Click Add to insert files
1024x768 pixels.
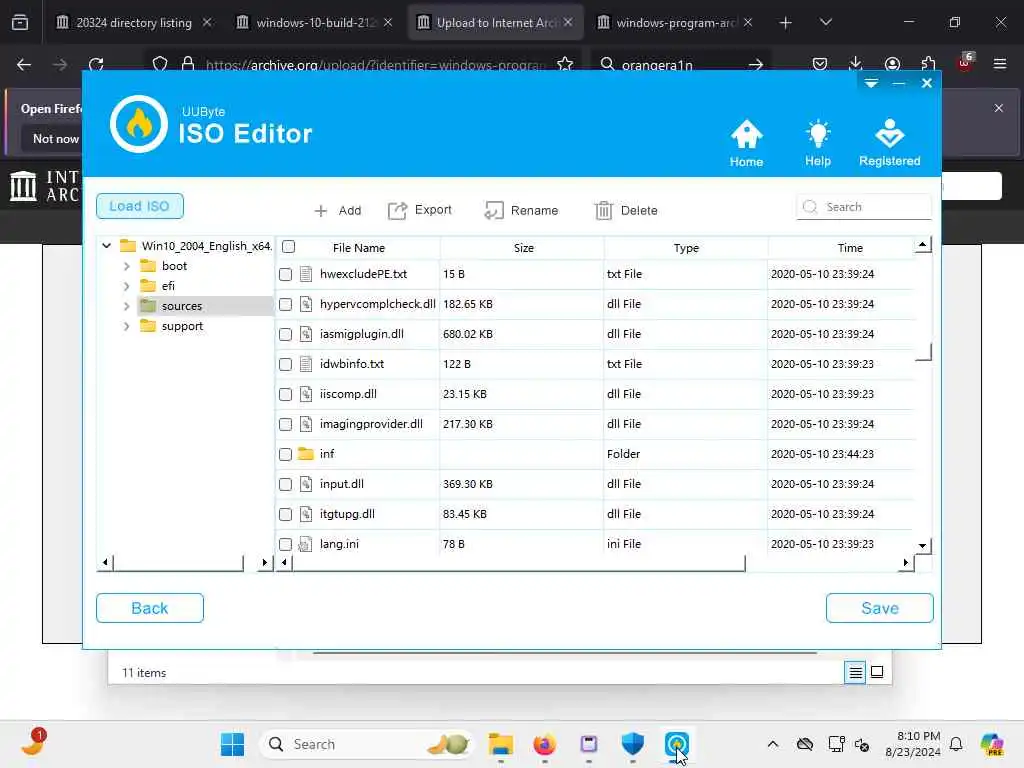(338, 210)
